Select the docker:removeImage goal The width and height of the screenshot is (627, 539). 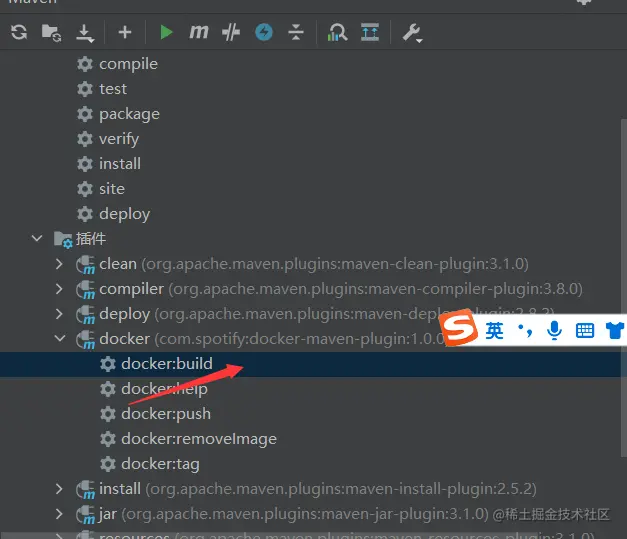[199, 439]
